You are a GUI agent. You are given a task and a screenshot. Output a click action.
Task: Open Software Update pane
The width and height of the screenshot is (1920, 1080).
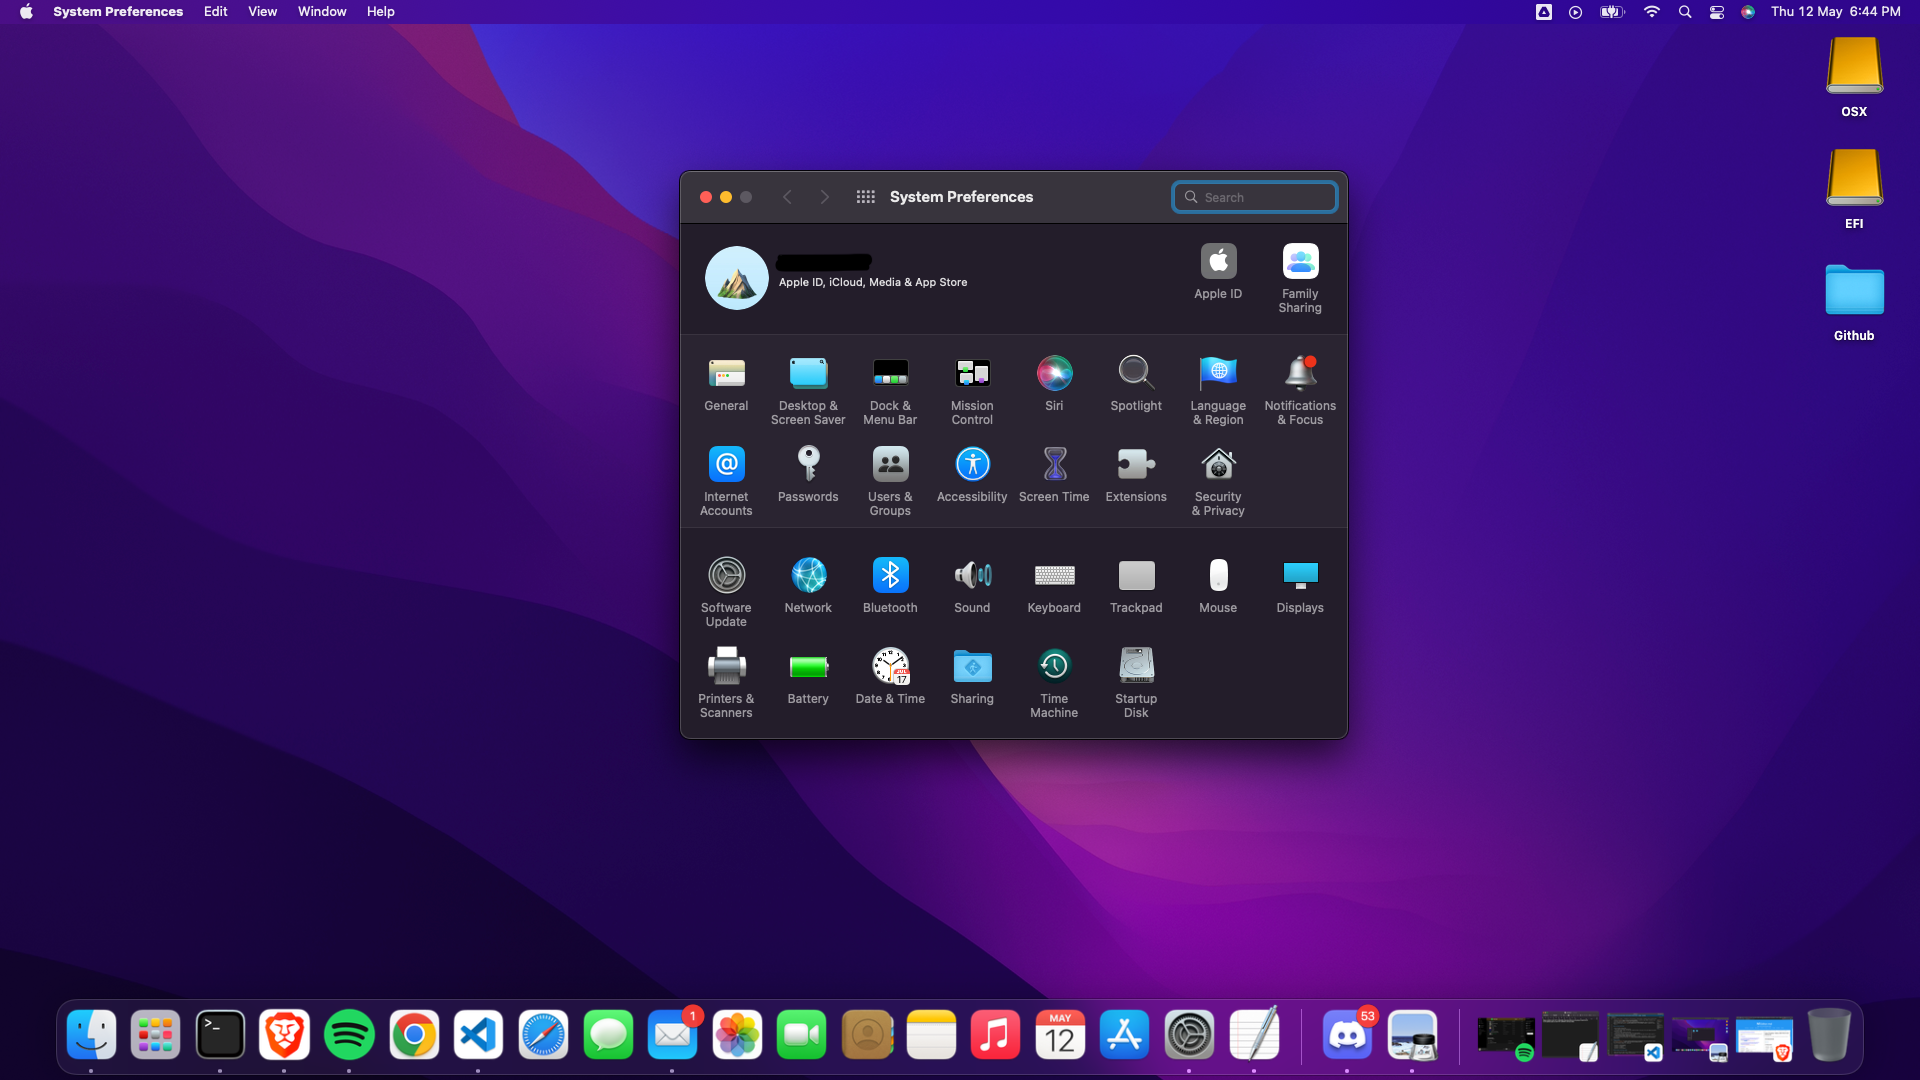726,576
